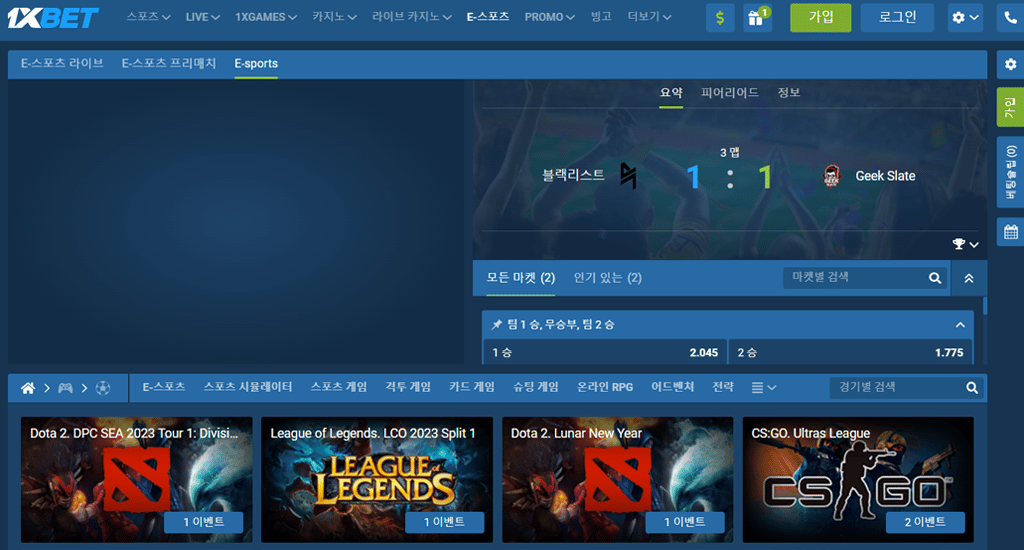Open the settings gear dropdown in header
This screenshot has height=550, width=1024.
[965, 18]
